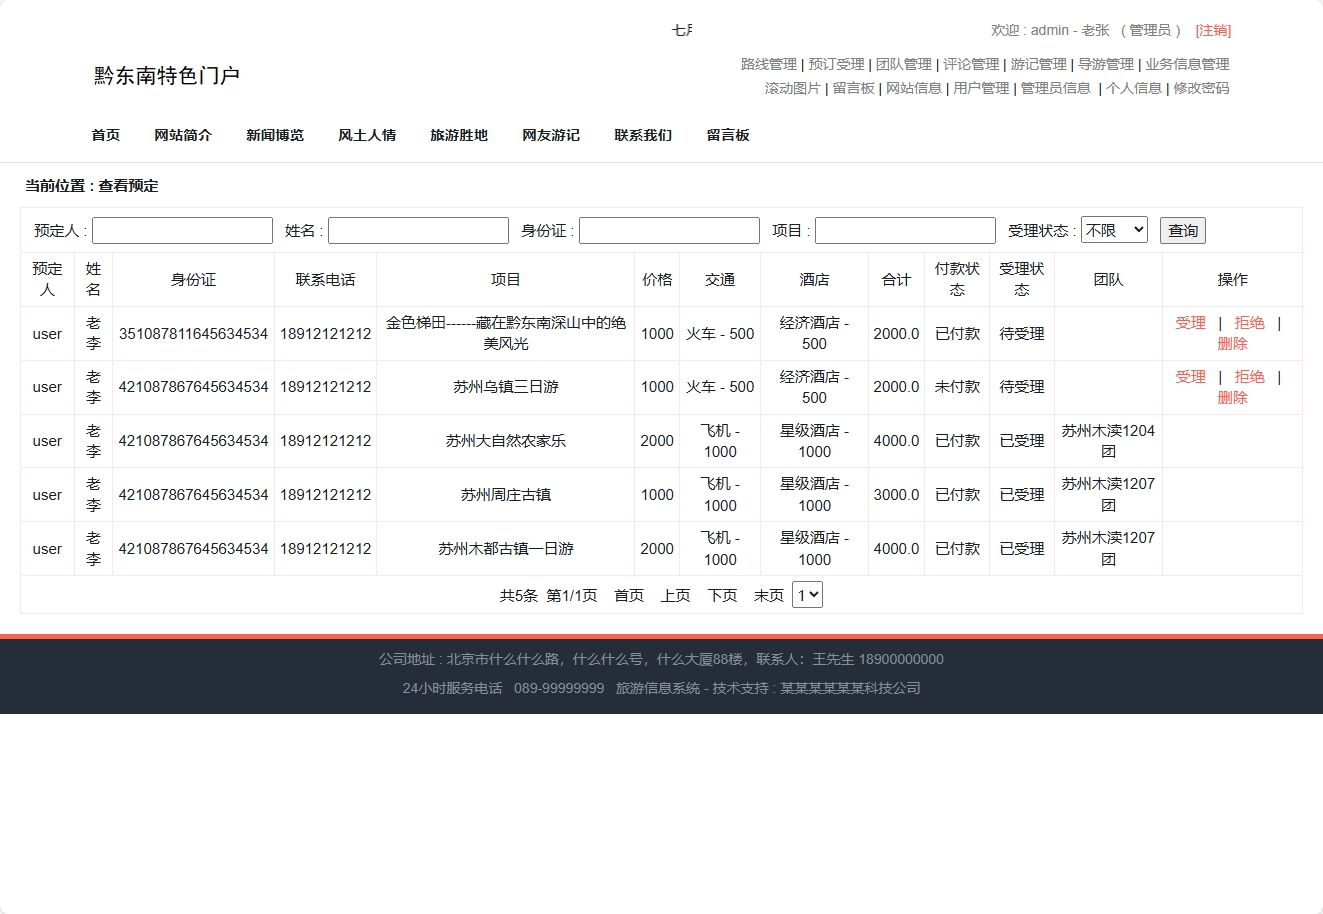The image size is (1323, 914).
Task: Open the 预订受理 management link
Action: tap(835, 63)
